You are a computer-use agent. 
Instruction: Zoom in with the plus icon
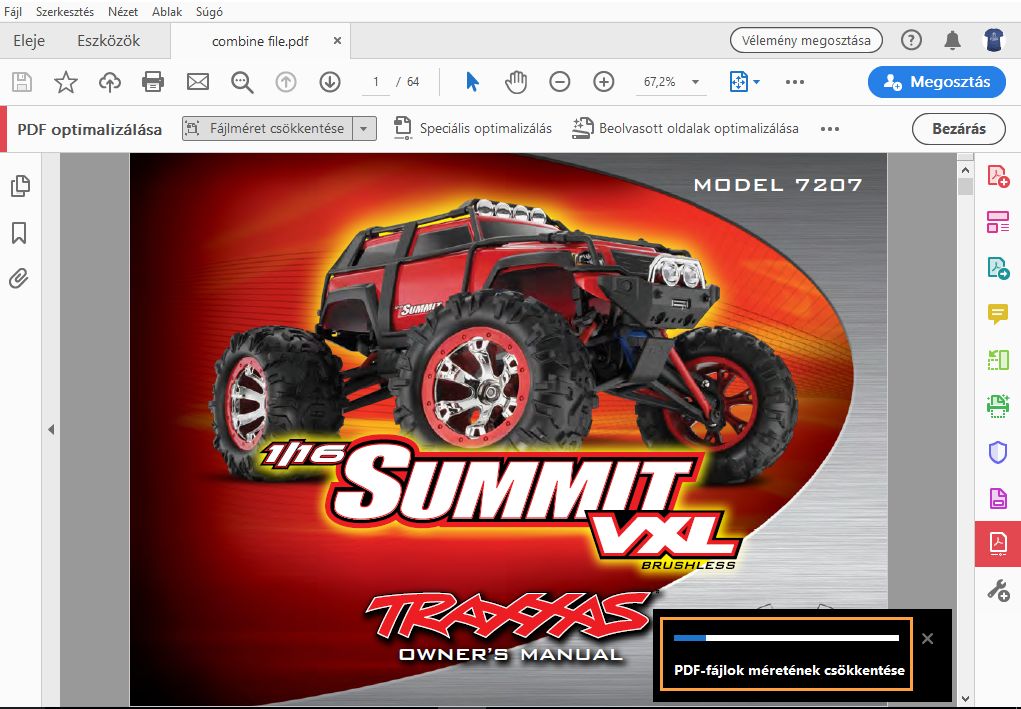[x=604, y=82]
